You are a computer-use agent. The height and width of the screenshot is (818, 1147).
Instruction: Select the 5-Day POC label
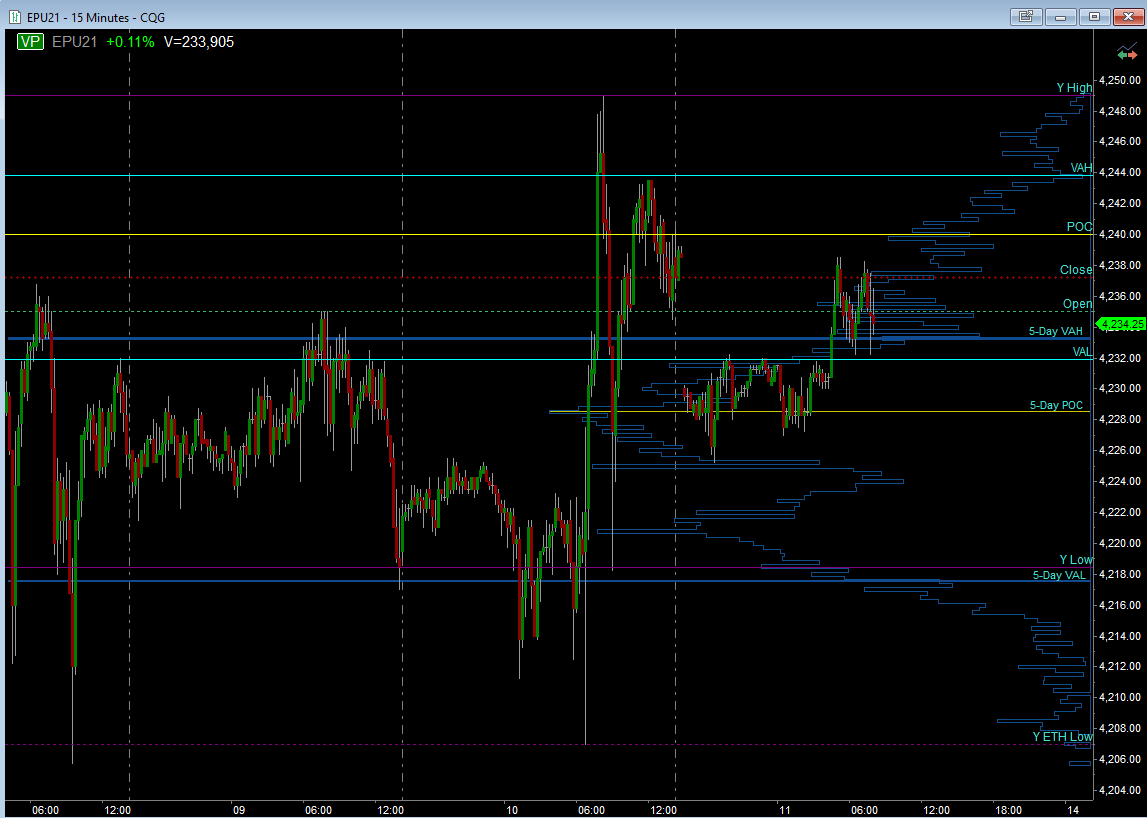pyautogui.click(x=1056, y=405)
